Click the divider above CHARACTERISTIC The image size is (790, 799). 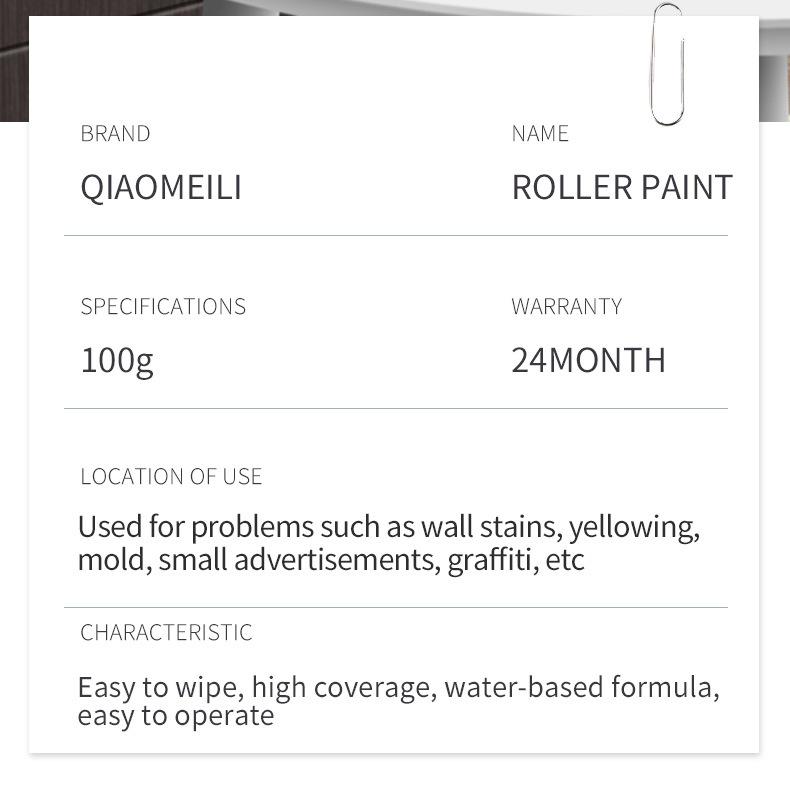[x=396, y=607]
